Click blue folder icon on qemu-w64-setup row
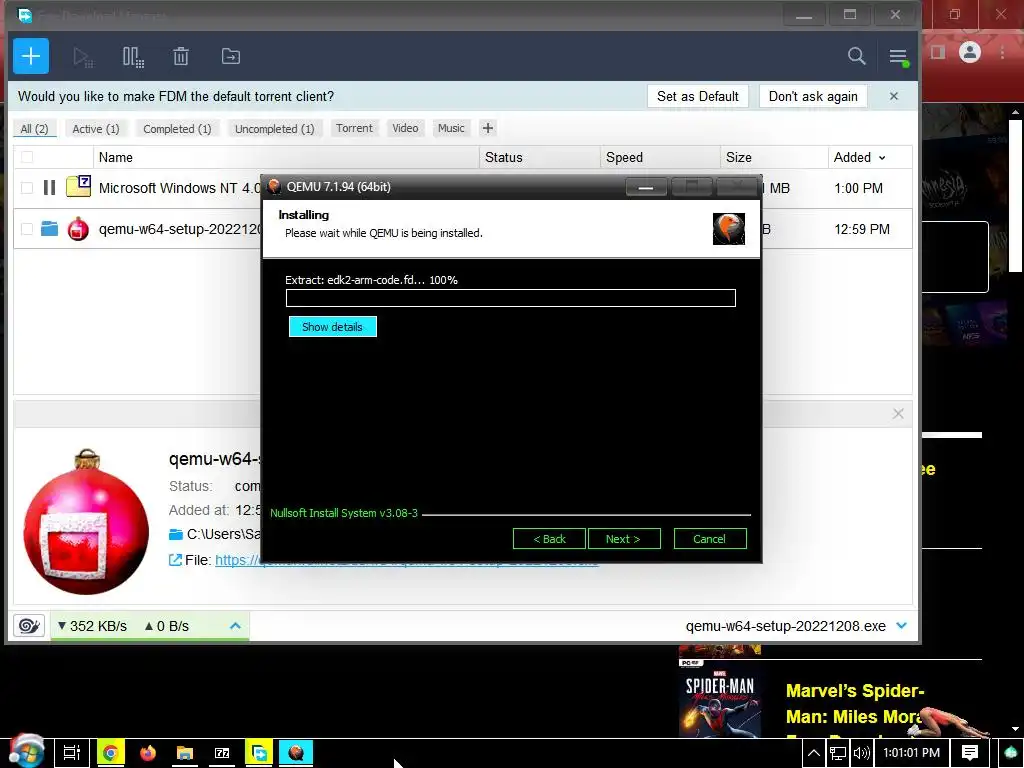1024x768 pixels. (50, 229)
